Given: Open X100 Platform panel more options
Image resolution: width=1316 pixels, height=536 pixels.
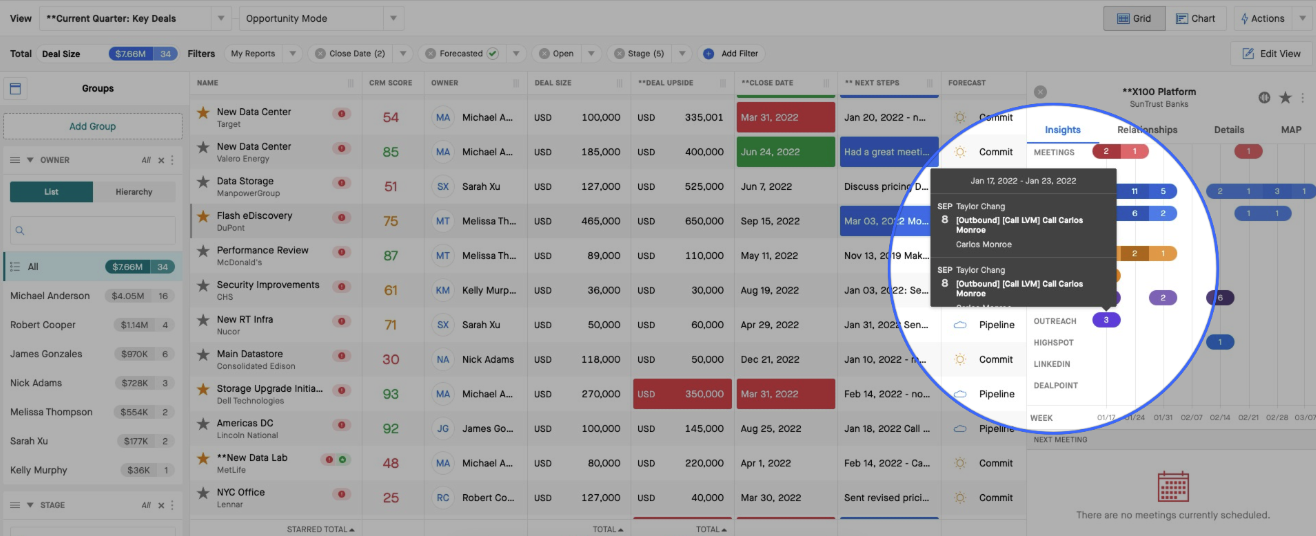Looking at the screenshot, I should coord(1303,97).
